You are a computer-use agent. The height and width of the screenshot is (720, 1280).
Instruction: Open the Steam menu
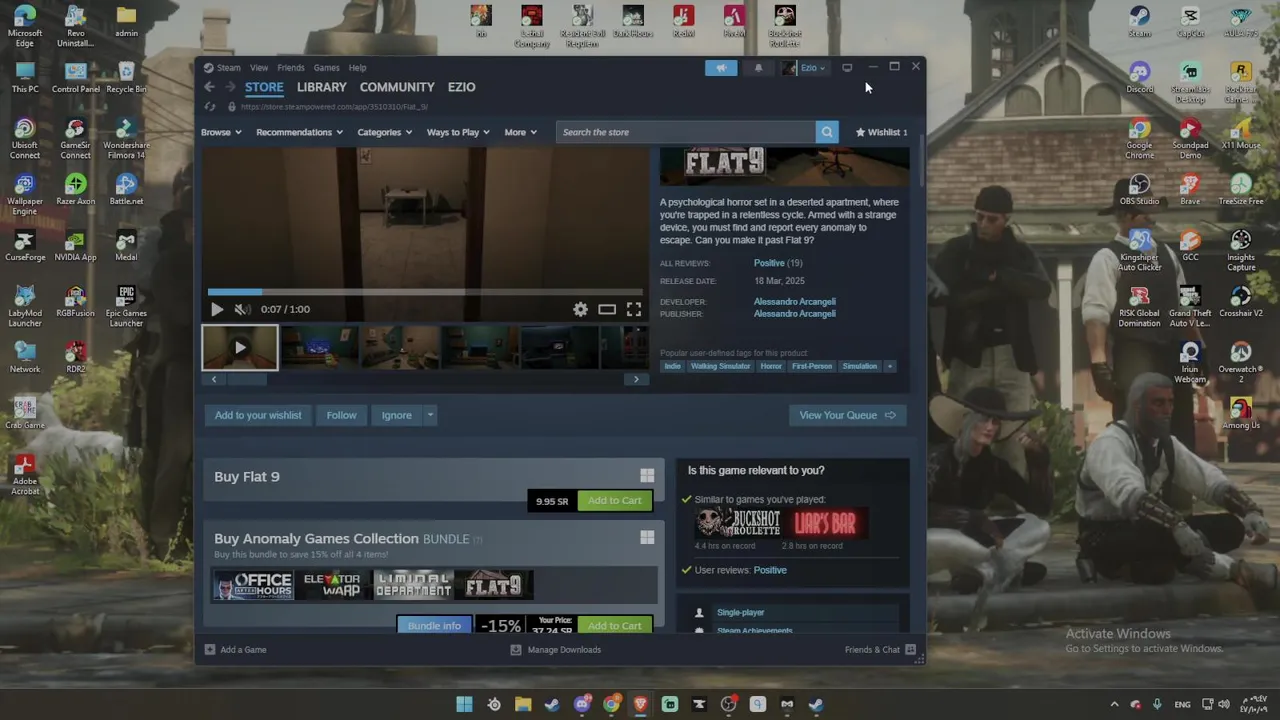tap(228, 68)
